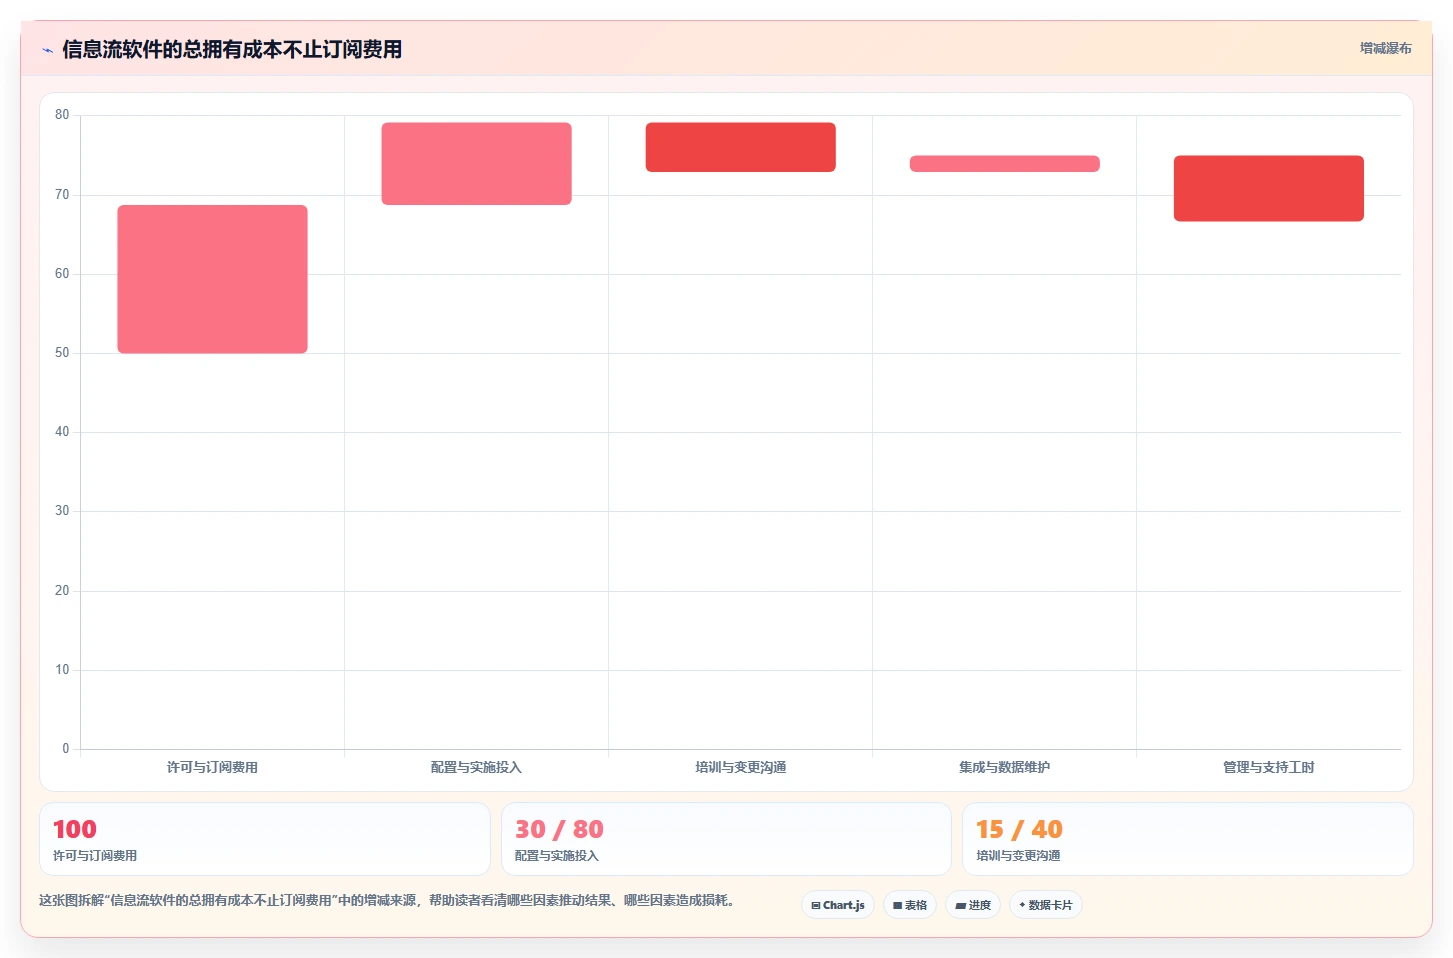Click y-axis tick value 0

coord(66,749)
